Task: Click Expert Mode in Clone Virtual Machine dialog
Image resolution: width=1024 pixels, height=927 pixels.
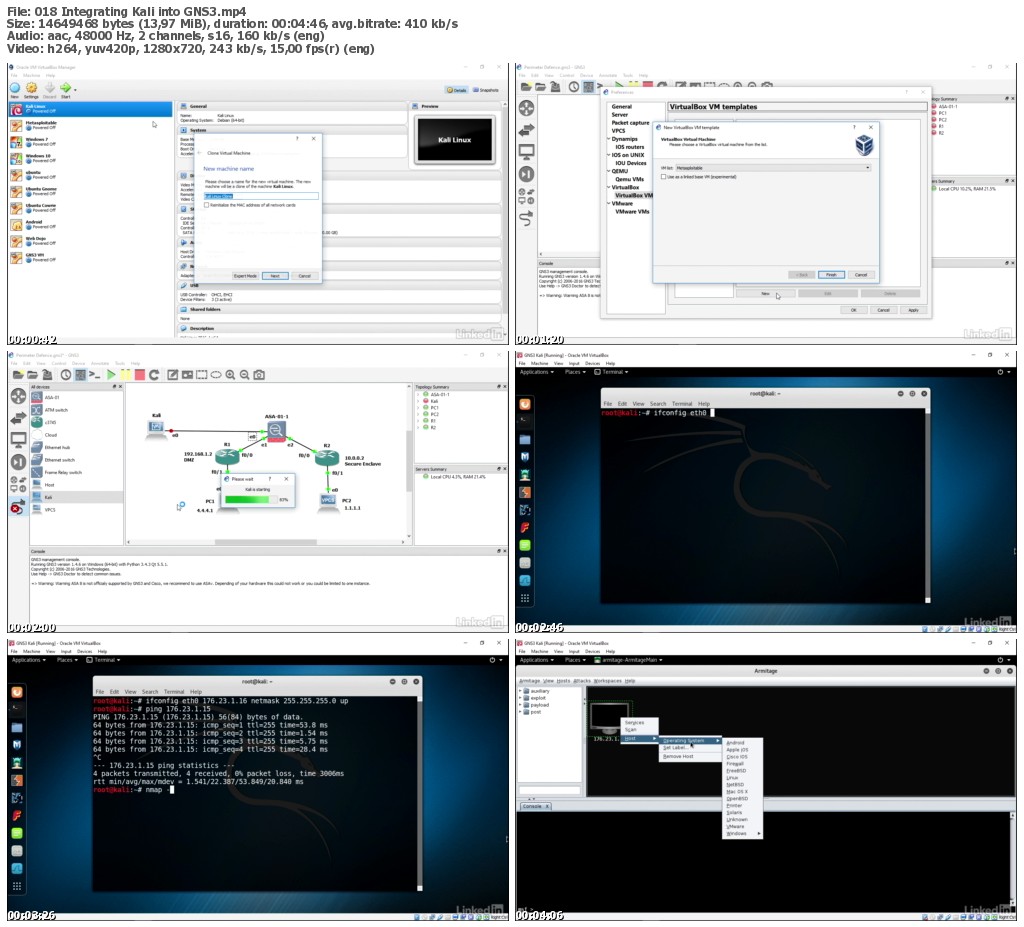Action: click(x=245, y=276)
